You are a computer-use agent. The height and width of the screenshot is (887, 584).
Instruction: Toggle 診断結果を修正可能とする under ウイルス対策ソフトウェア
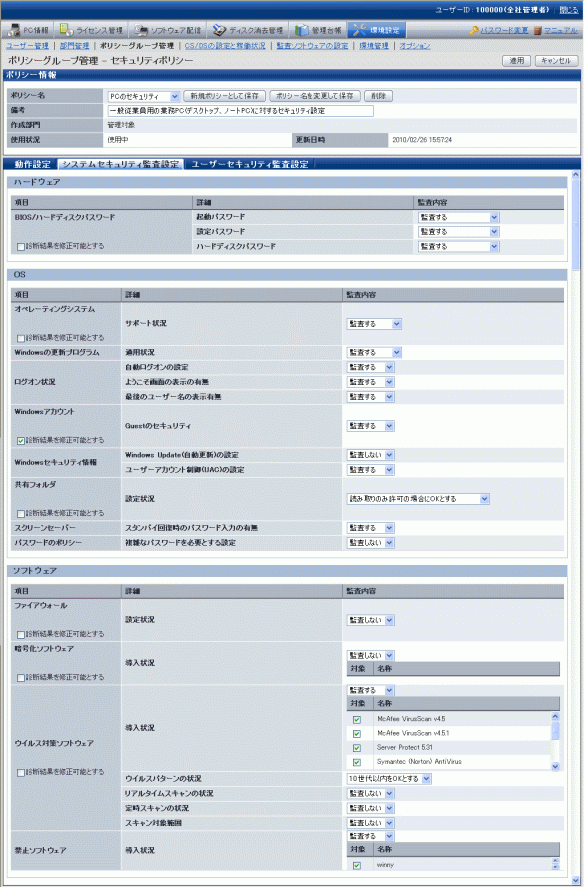[21, 773]
